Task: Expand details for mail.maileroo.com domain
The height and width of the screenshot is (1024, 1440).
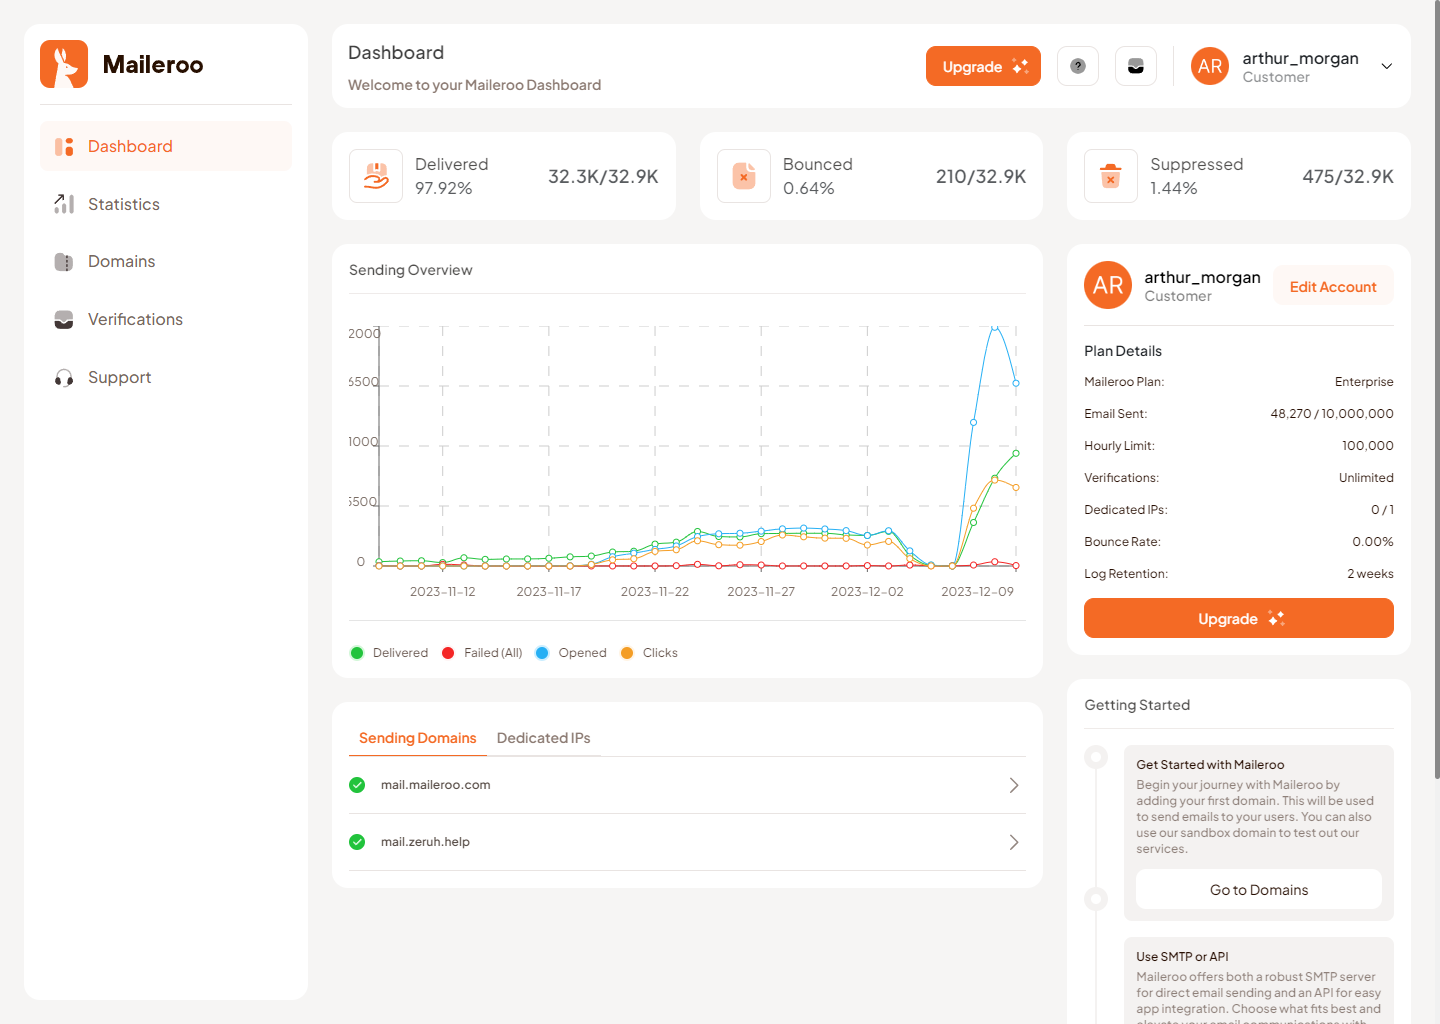Action: [x=1012, y=785]
